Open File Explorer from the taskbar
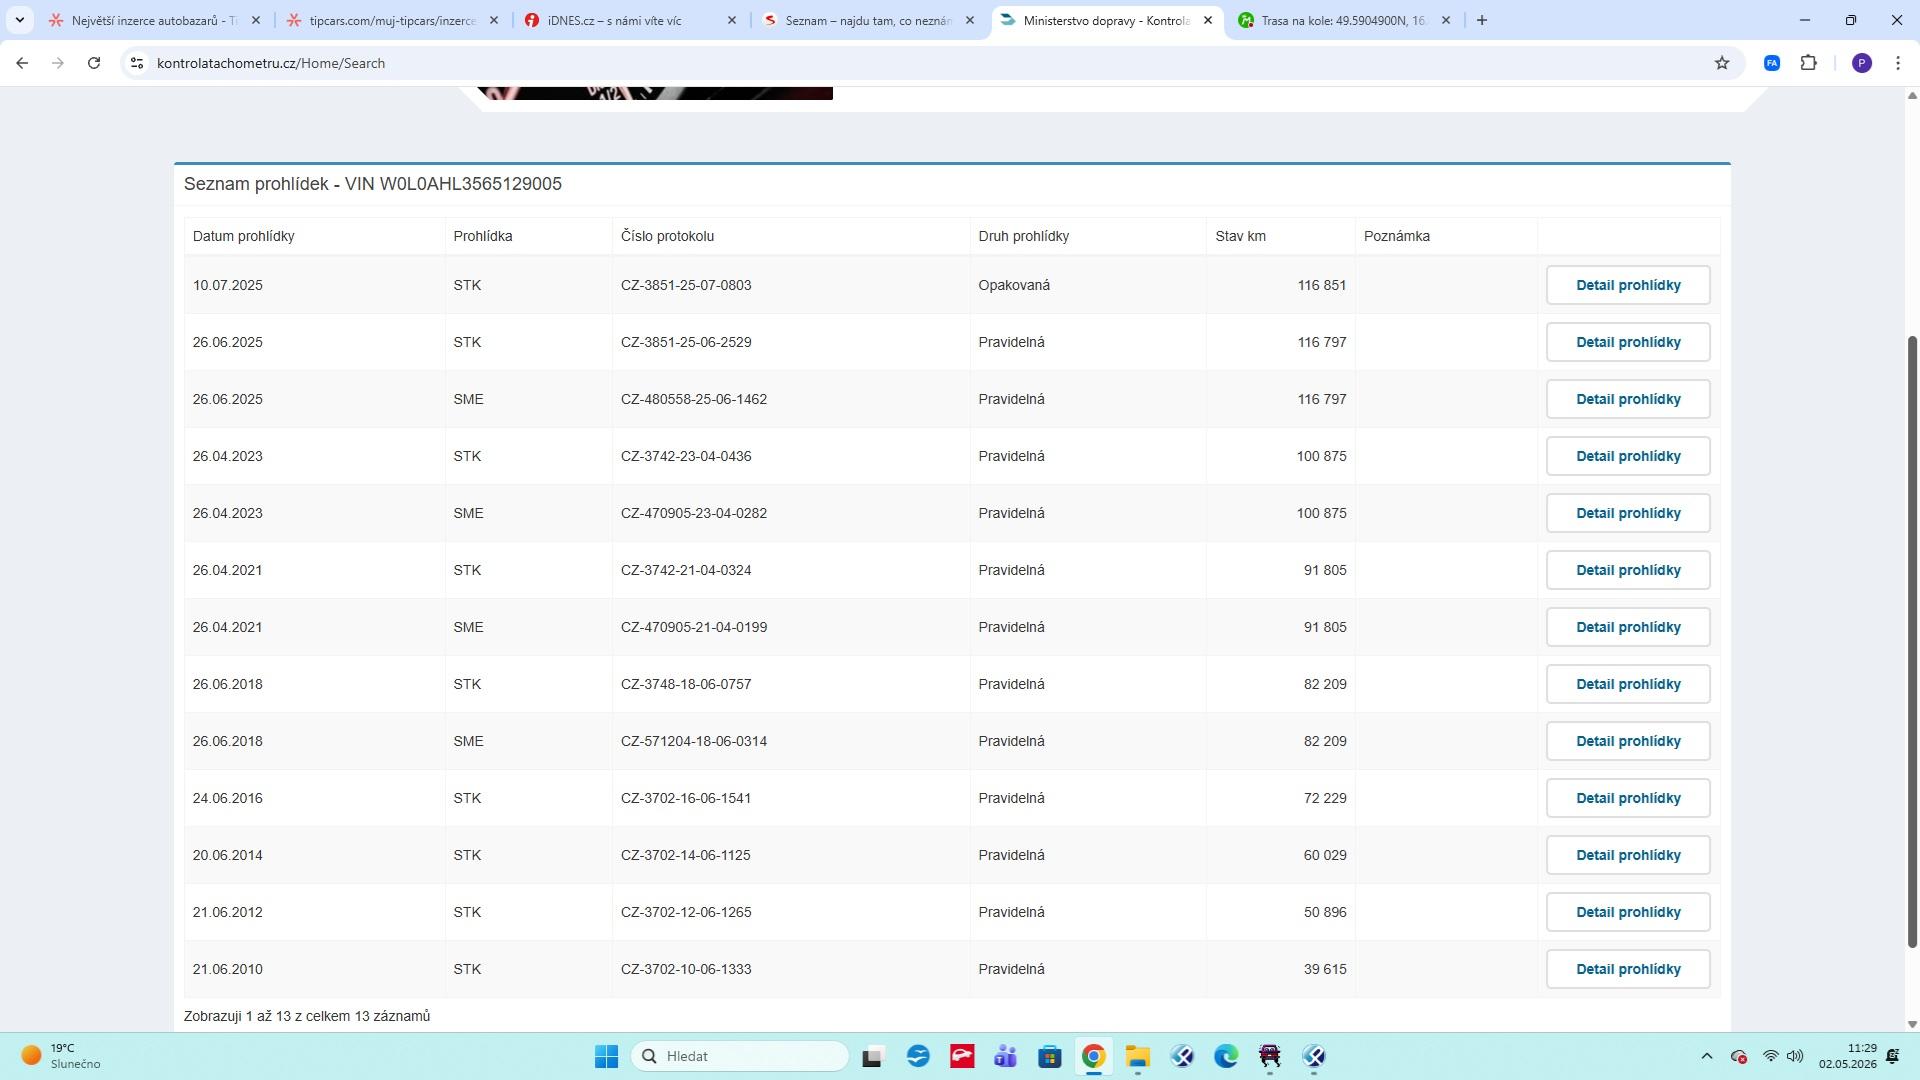The width and height of the screenshot is (1920, 1080). click(x=1137, y=1056)
